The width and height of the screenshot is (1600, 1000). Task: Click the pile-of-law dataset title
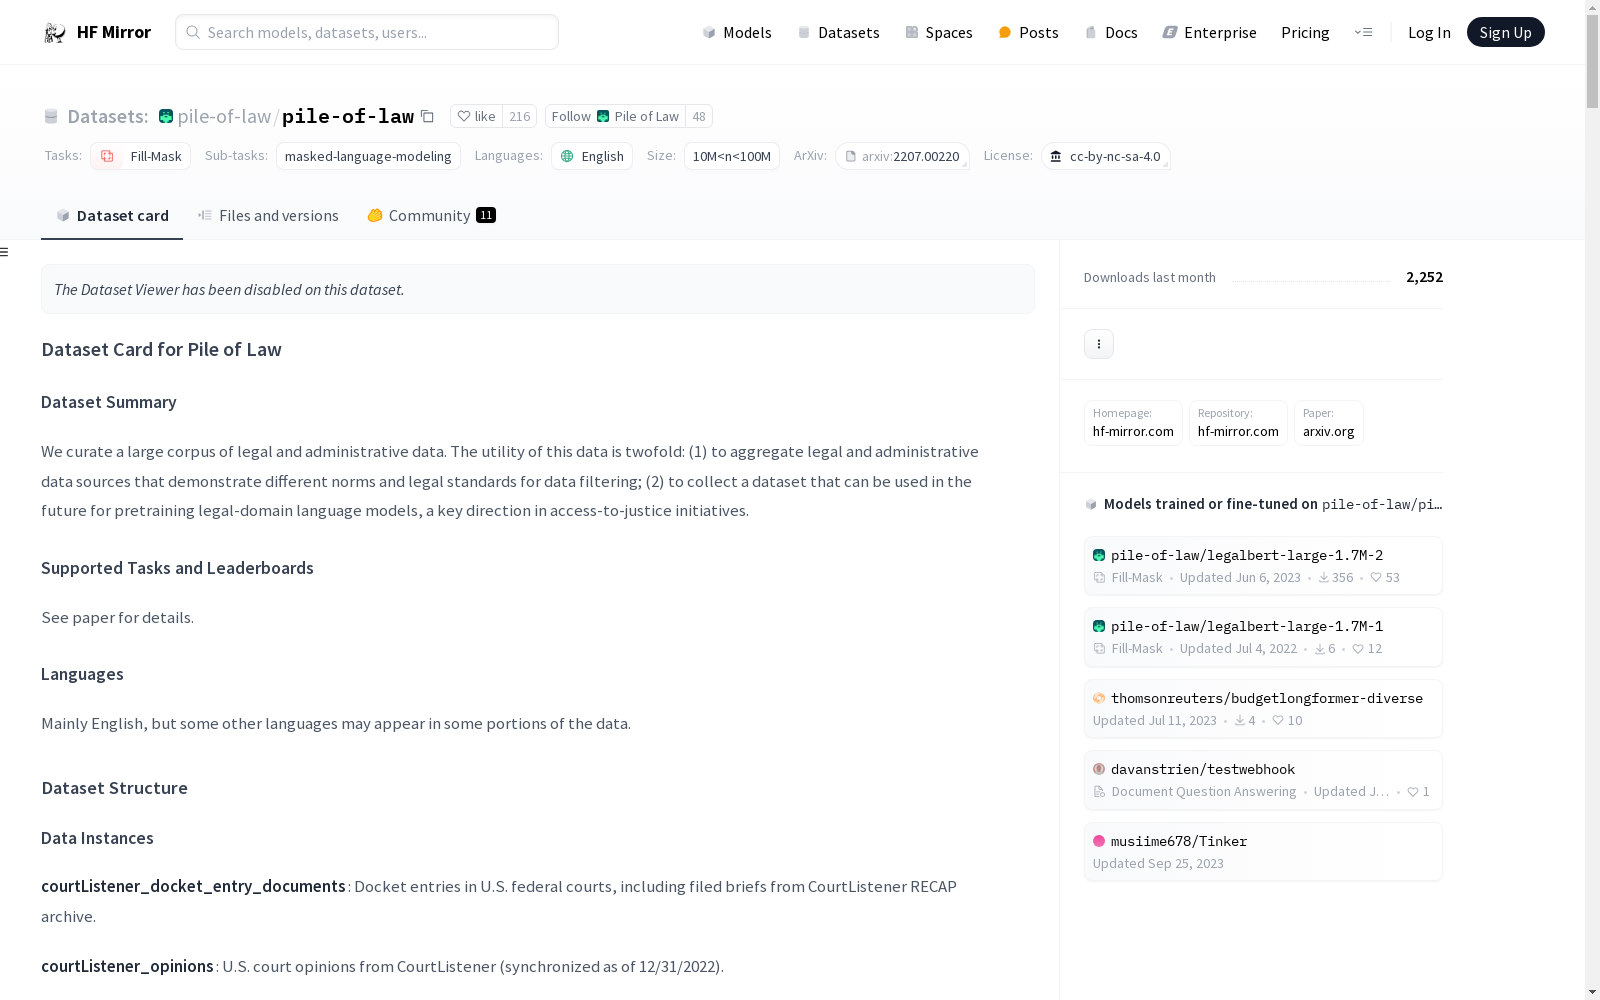pos(348,116)
